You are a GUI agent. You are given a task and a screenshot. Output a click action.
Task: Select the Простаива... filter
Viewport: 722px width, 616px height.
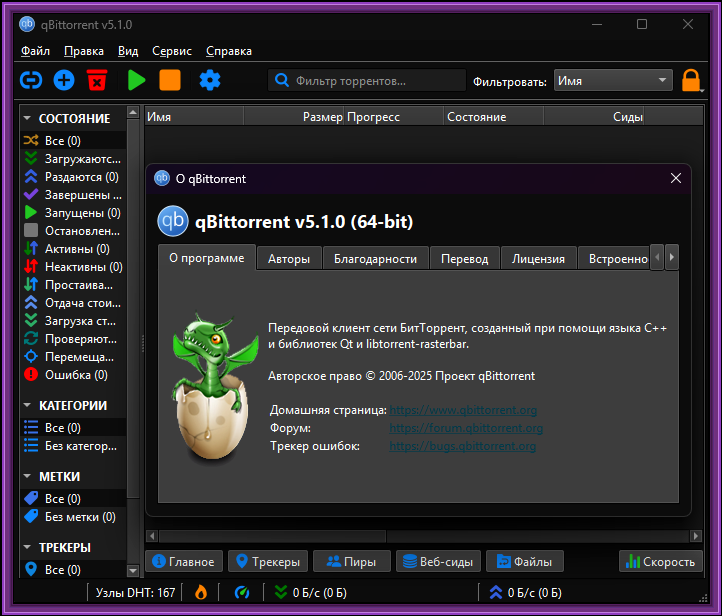click(73, 285)
